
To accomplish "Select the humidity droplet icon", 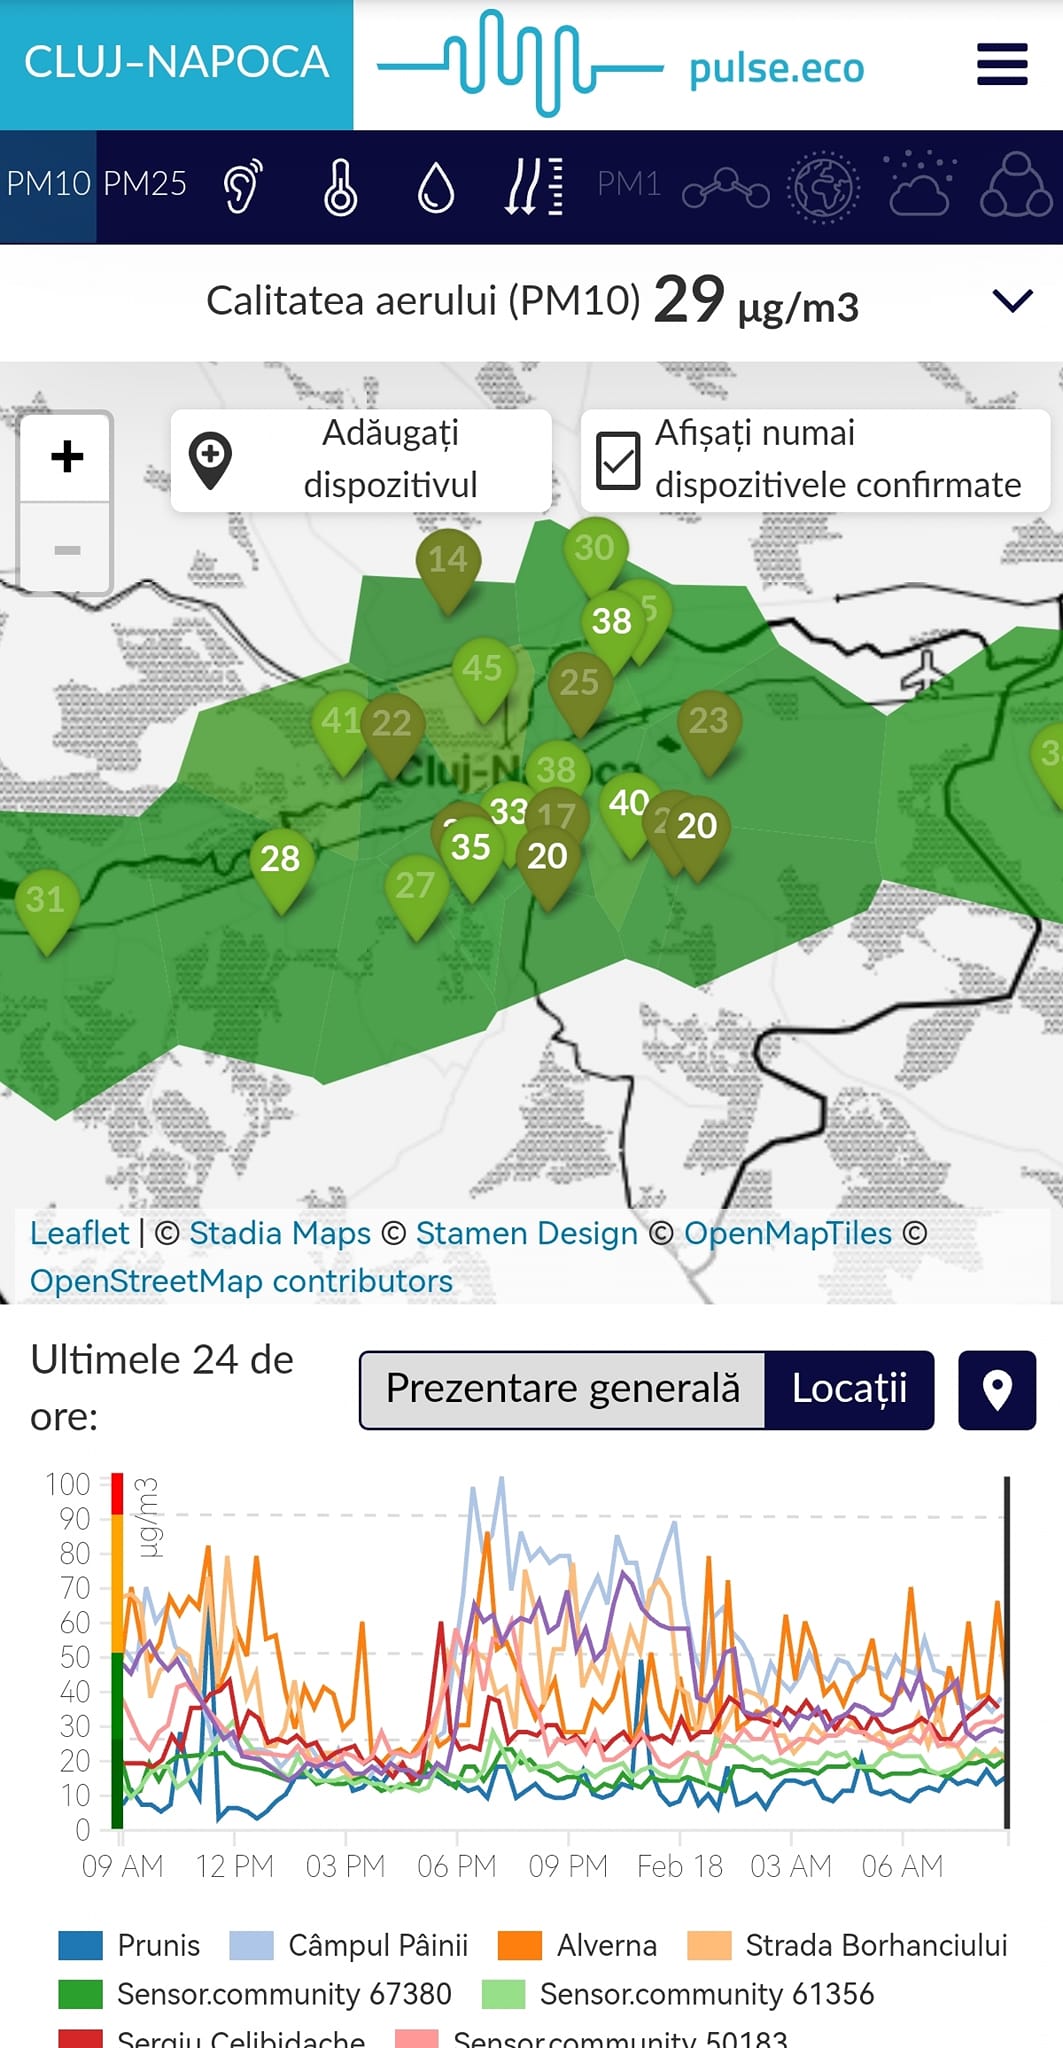I will pos(436,186).
